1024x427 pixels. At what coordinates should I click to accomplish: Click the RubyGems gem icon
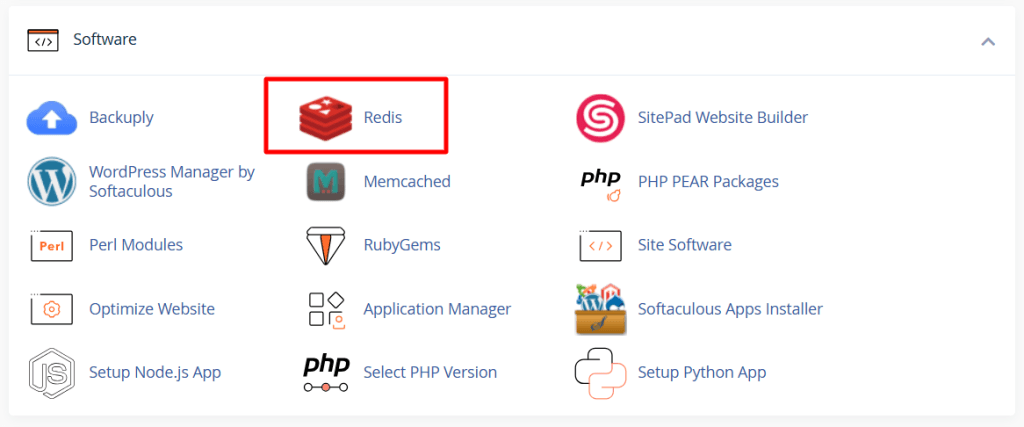(326, 245)
